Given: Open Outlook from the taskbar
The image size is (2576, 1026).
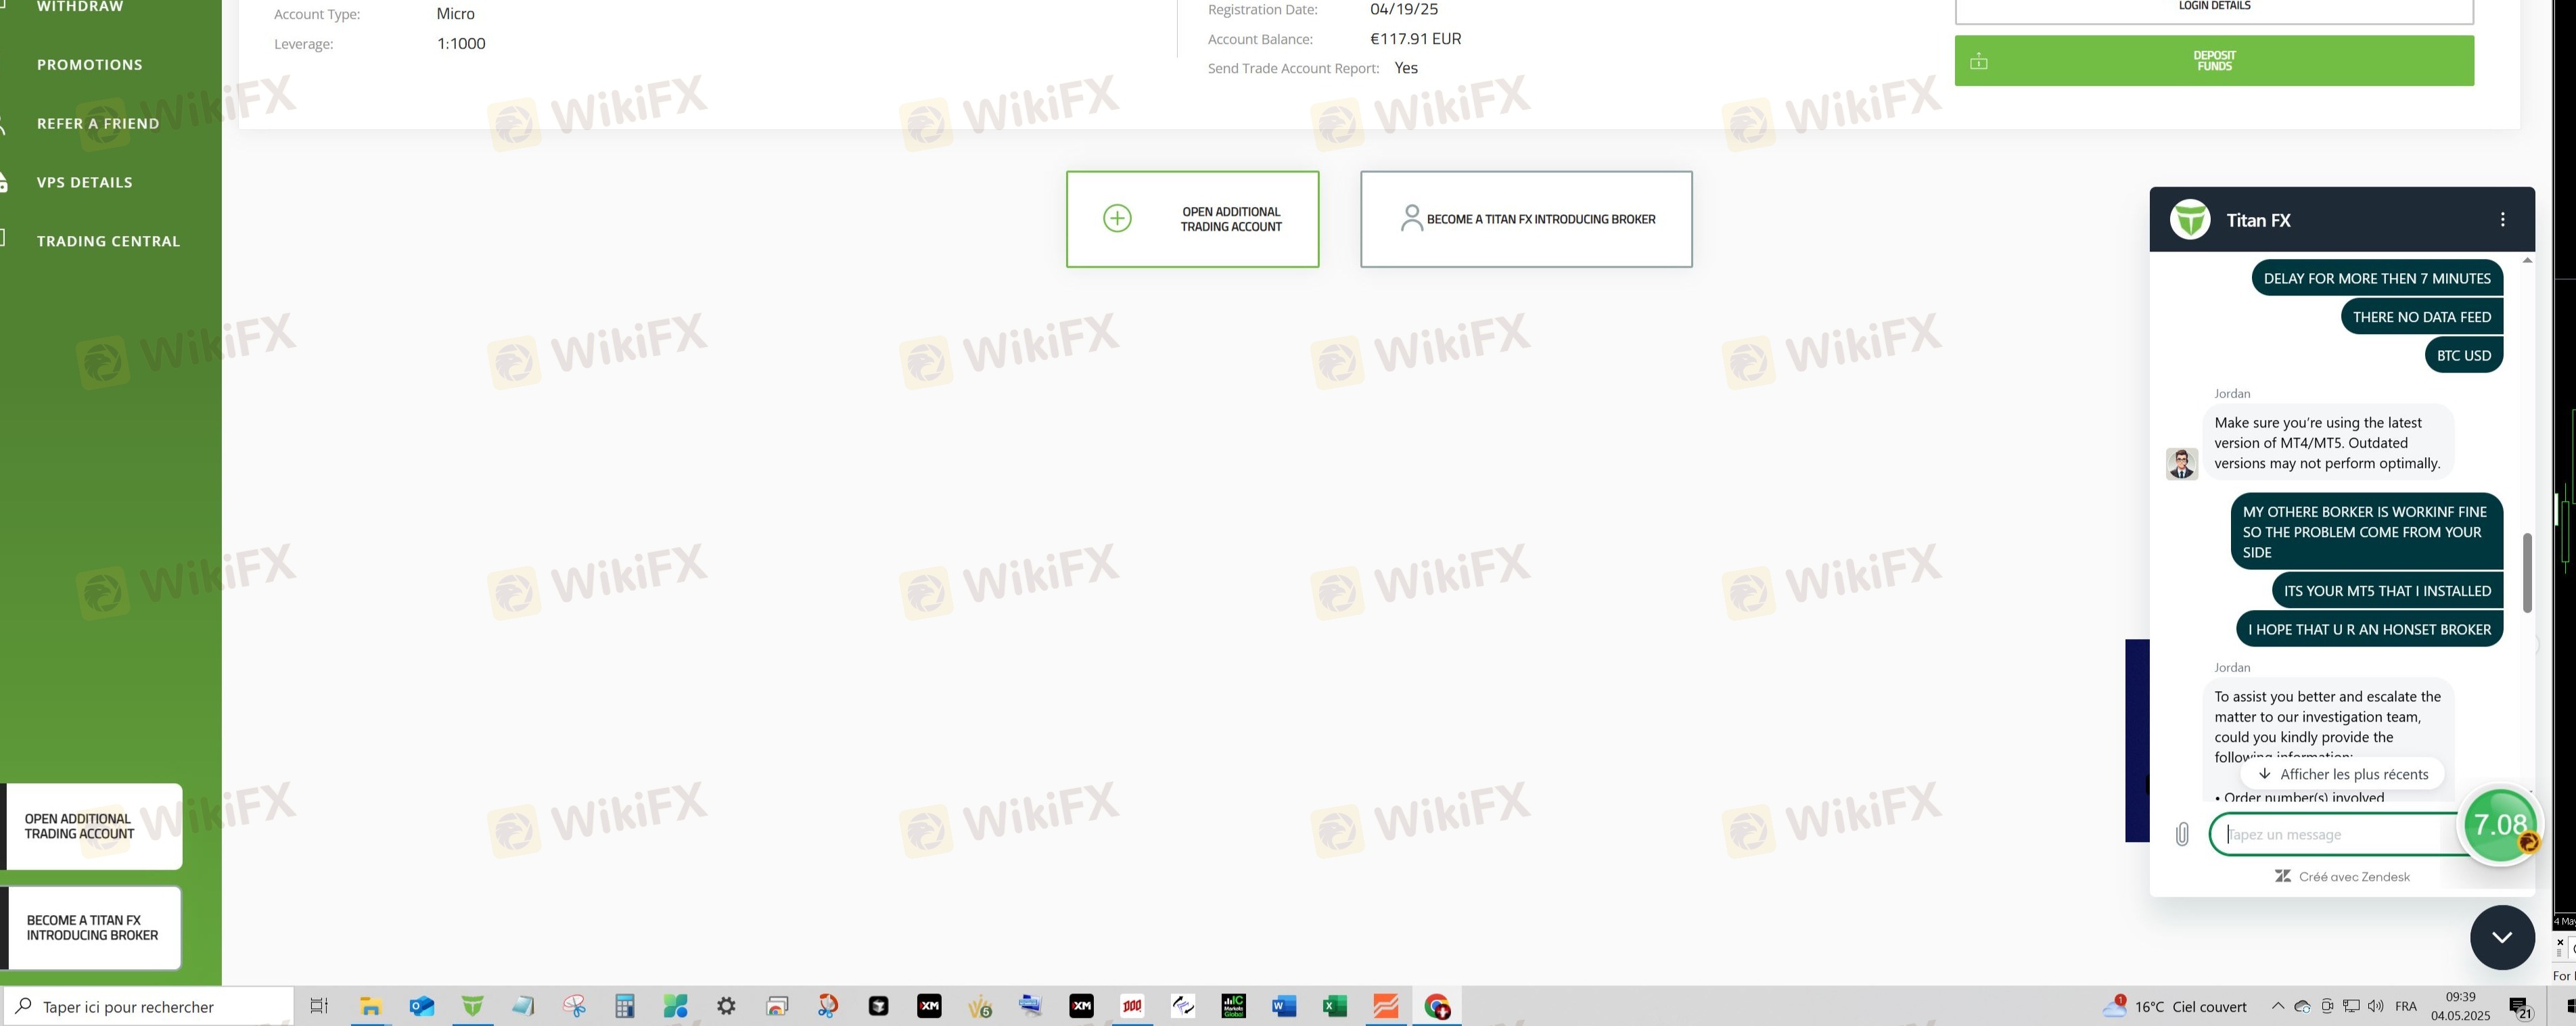Looking at the screenshot, I should point(421,1006).
